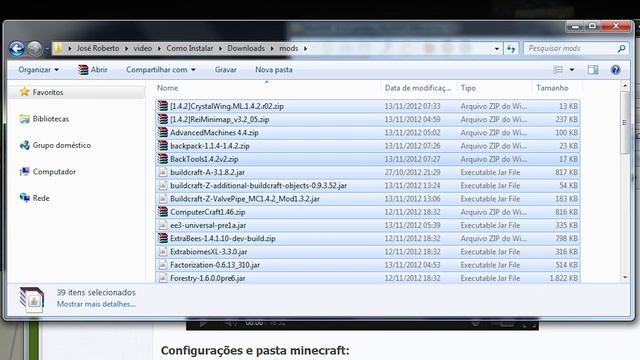Click the scrollbar down arrow
This screenshot has height=360, width=640.
click(x=625, y=278)
